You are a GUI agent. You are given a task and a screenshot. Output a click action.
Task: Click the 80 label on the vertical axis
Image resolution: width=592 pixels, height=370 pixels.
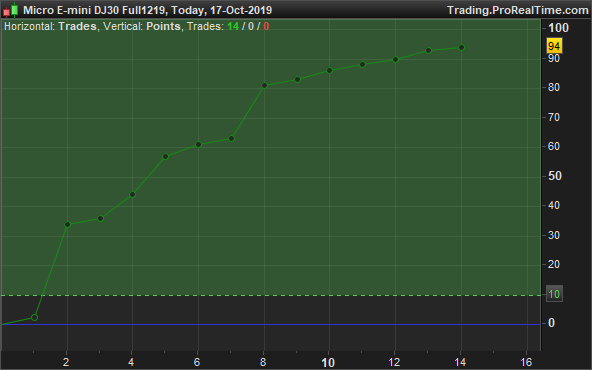[x=554, y=88]
